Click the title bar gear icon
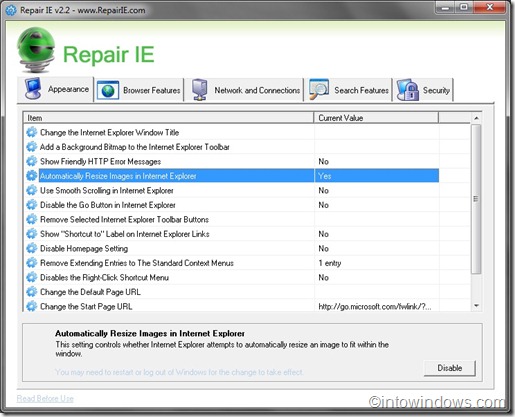The image size is (515, 417). click(x=11, y=10)
